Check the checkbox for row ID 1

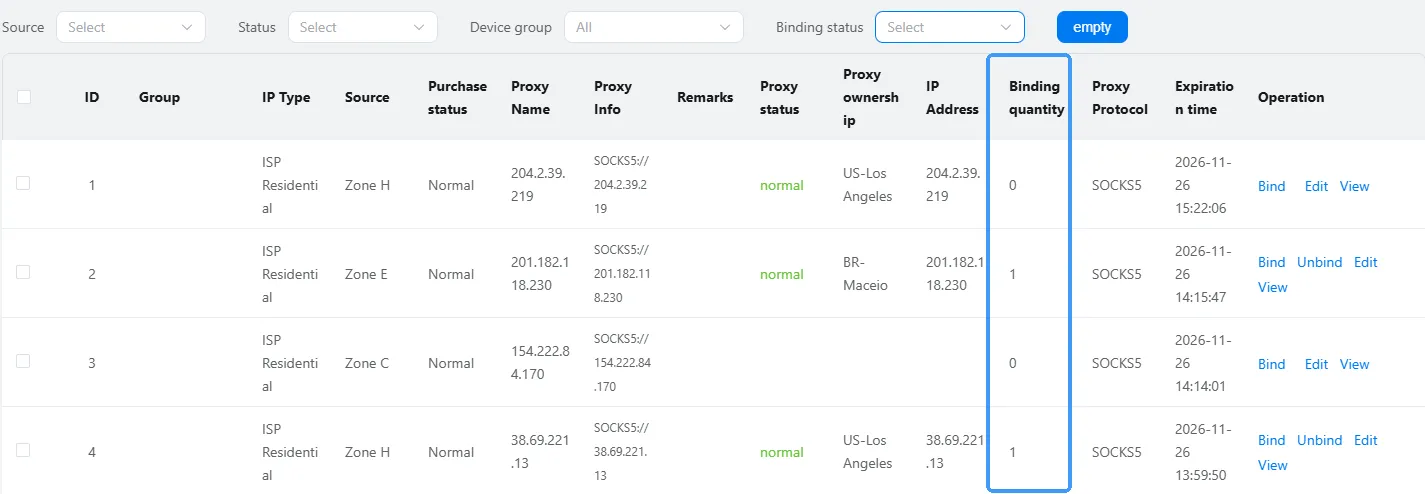[x=24, y=184]
